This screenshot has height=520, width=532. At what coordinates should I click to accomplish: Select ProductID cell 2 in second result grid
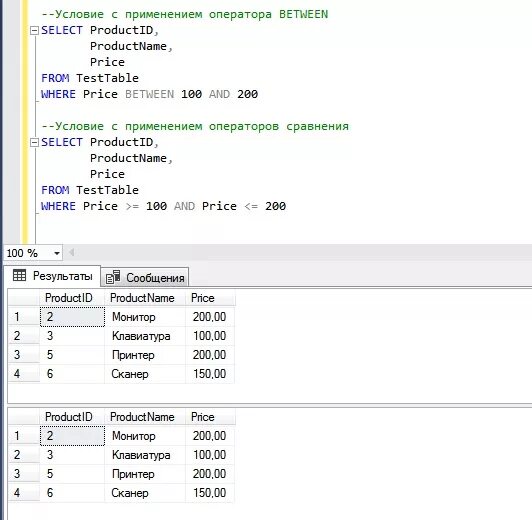pos(73,436)
